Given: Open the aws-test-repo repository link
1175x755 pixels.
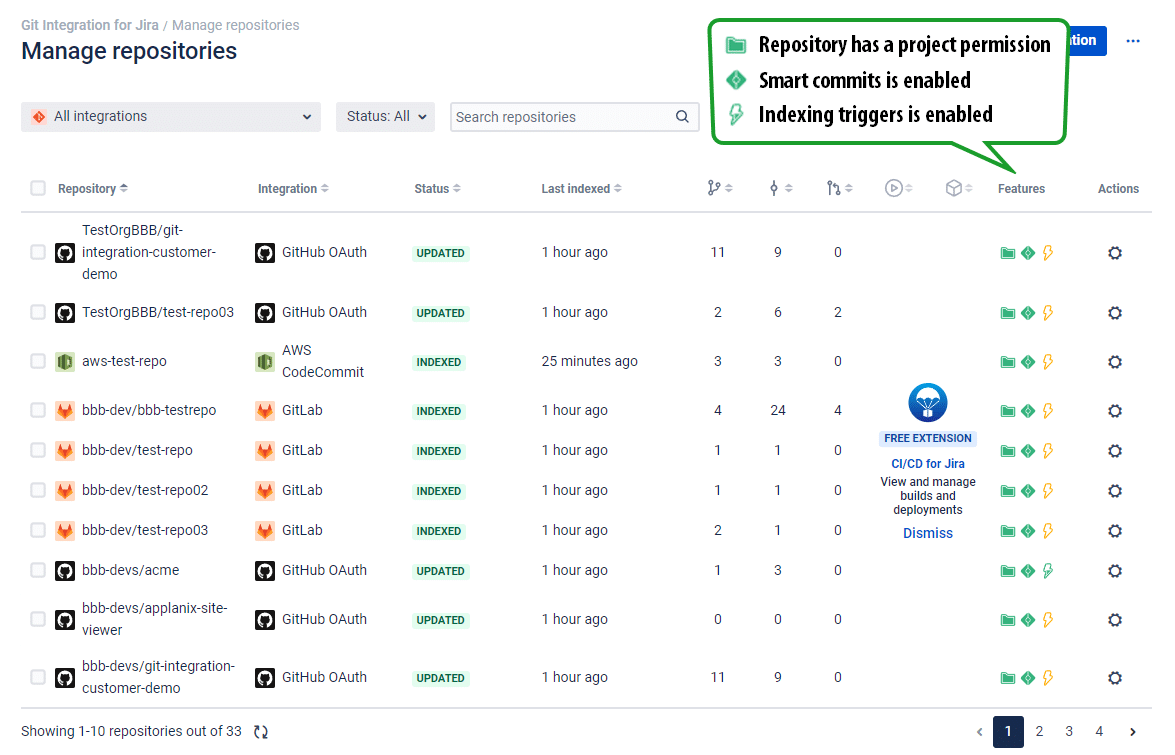Looking at the screenshot, I should click(124, 361).
